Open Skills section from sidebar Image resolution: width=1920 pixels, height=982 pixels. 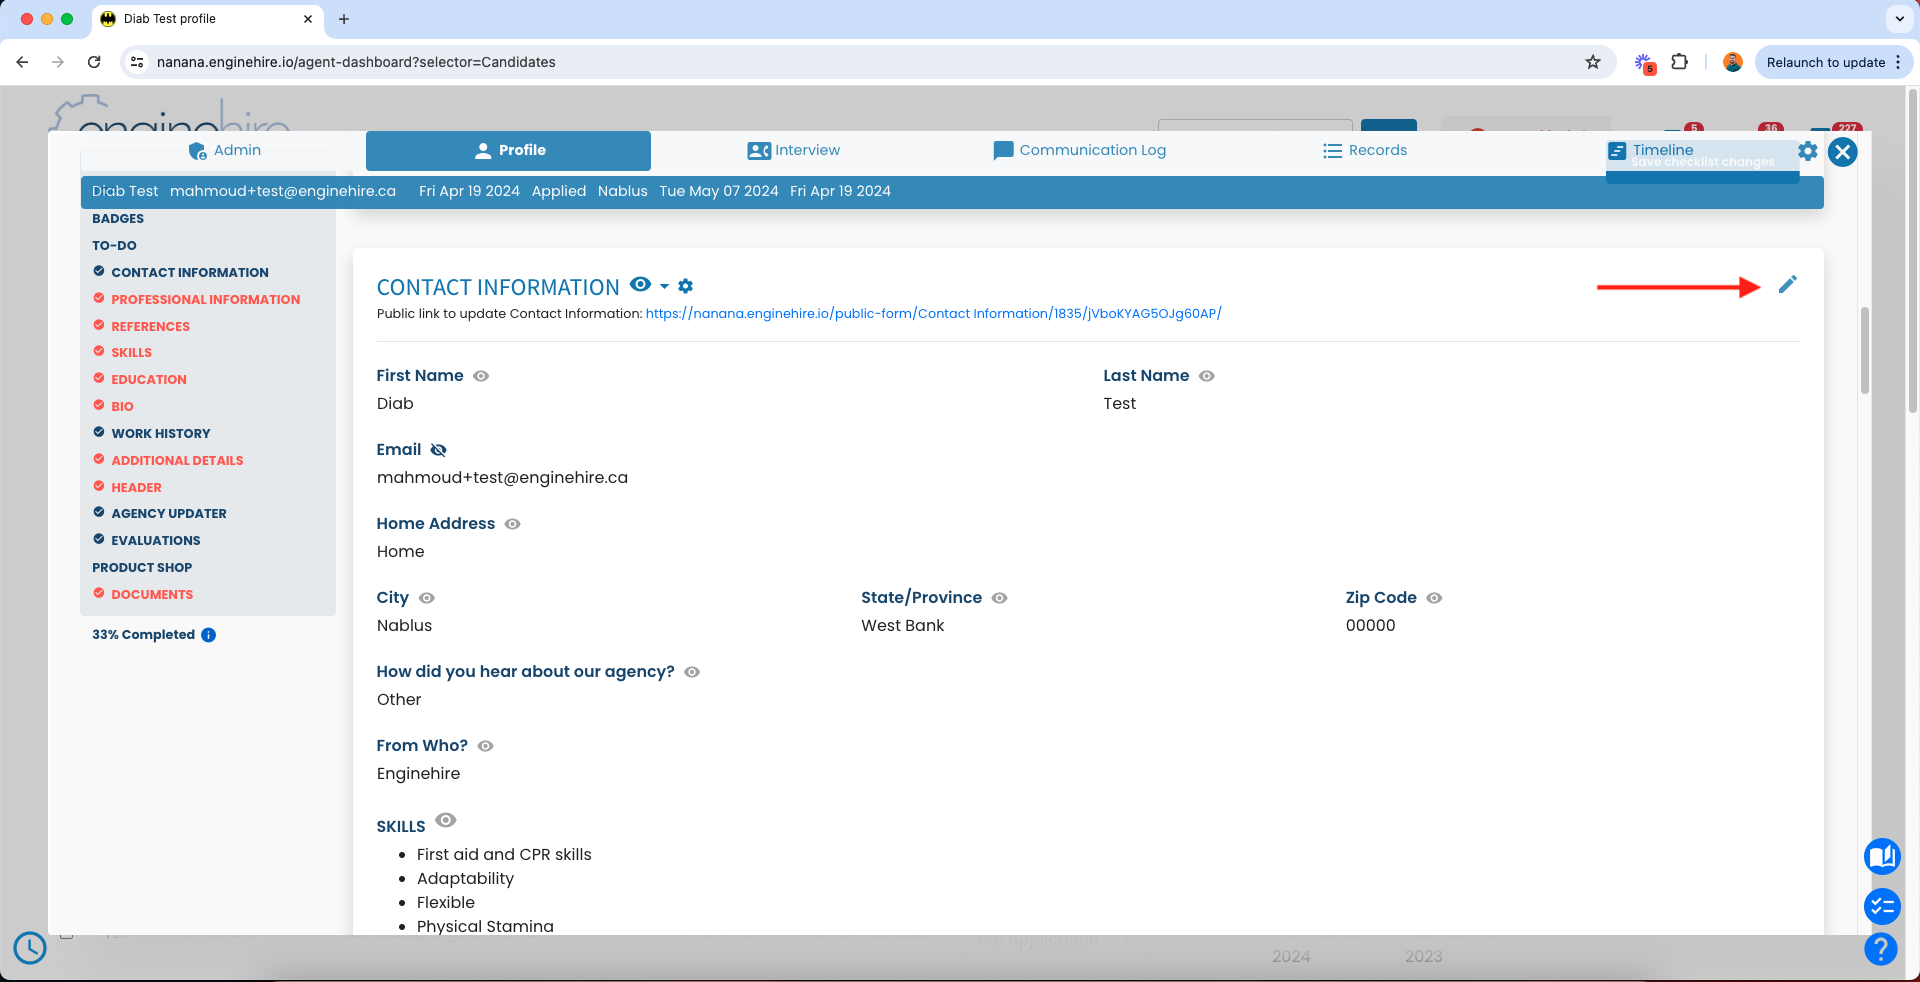point(132,352)
